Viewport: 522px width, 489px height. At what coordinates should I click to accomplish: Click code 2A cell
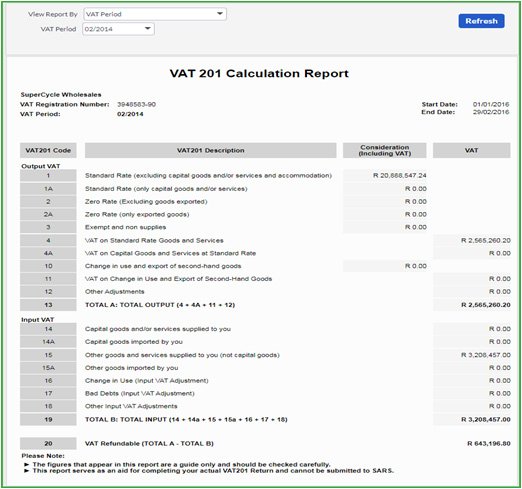coord(48,214)
